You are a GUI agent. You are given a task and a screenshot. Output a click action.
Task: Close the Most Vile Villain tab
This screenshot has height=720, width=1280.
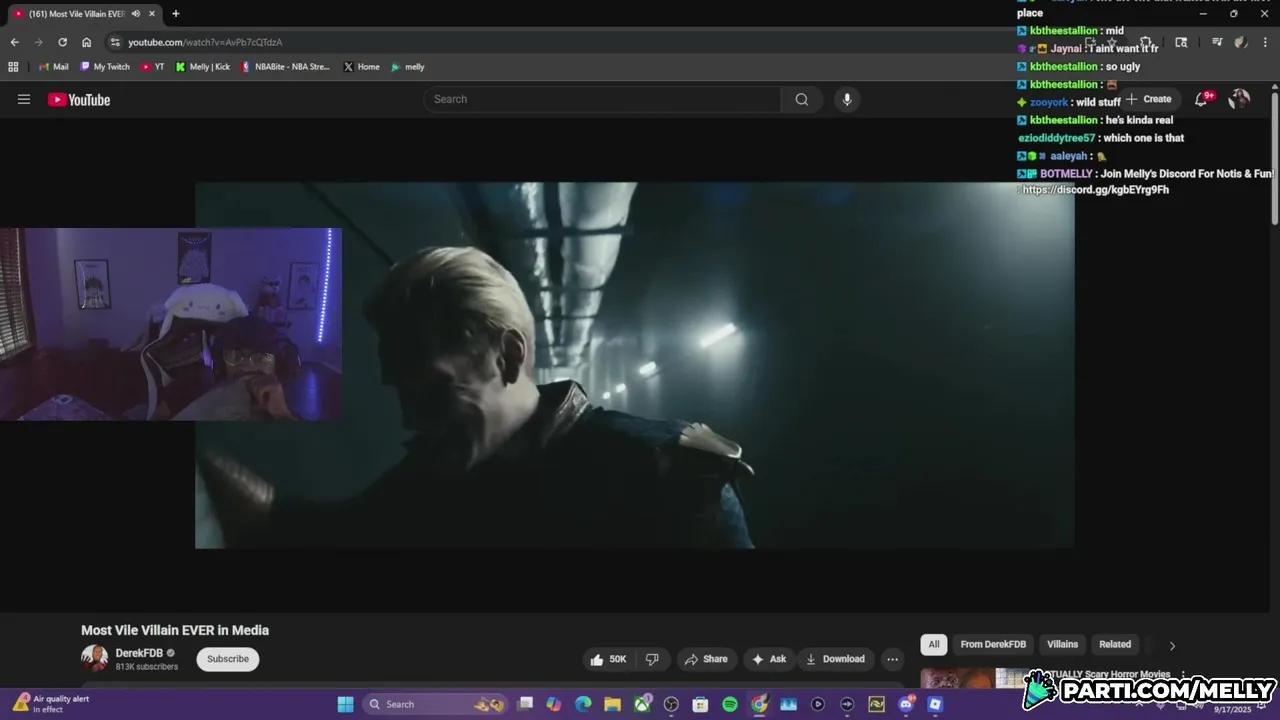tap(154, 14)
